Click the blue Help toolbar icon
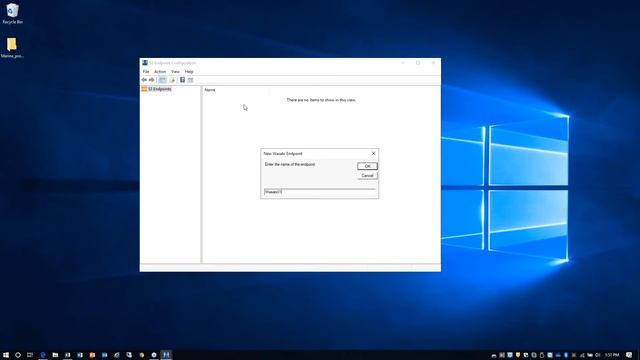The width and height of the screenshot is (640, 360). point(182,80)
